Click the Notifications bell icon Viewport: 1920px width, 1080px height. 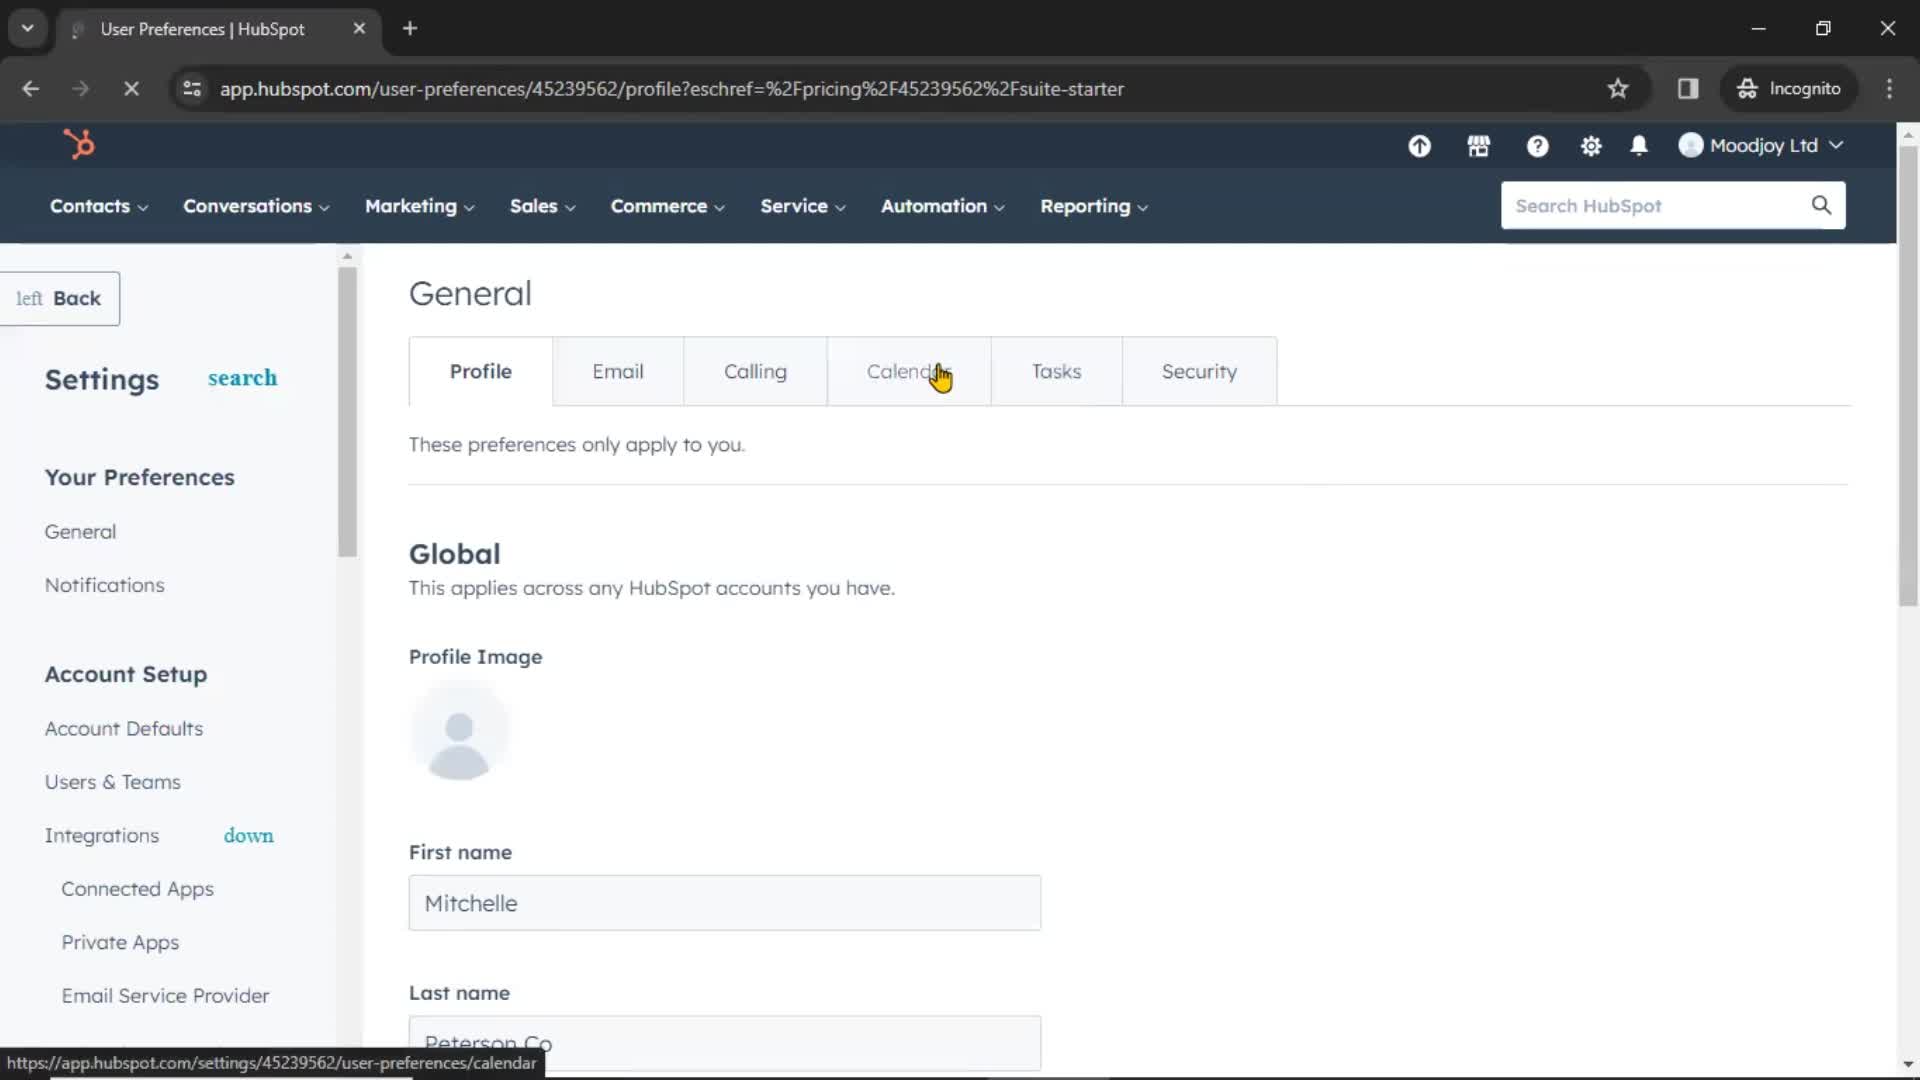(1639, 145)
